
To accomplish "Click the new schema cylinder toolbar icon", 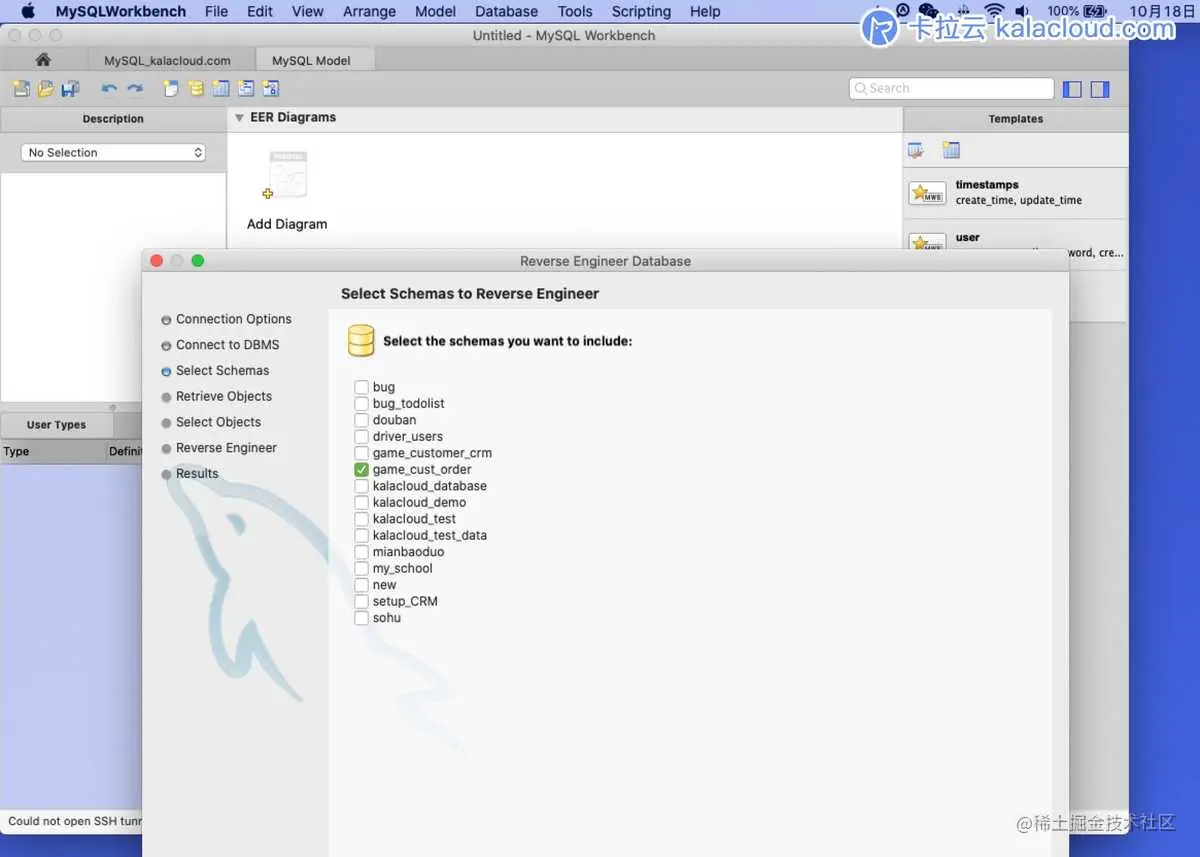I will 196,89.
